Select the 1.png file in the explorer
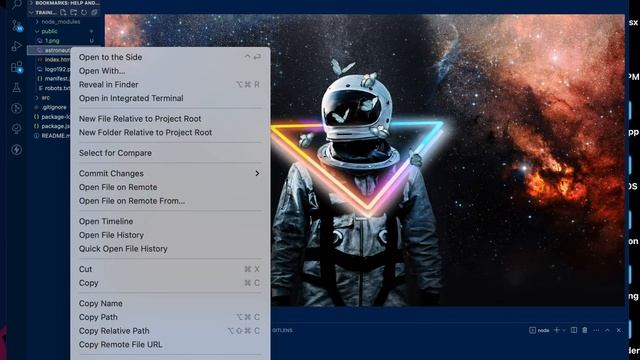 pos(52,41)
